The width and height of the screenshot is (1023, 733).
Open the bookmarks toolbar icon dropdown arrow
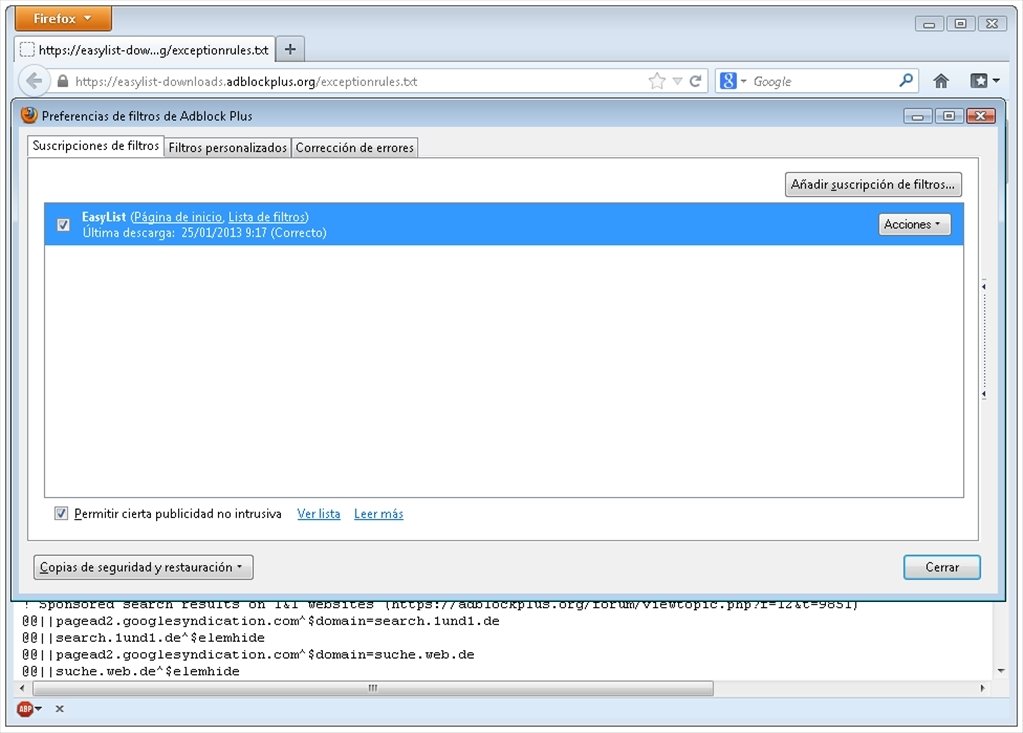[996, 81]
